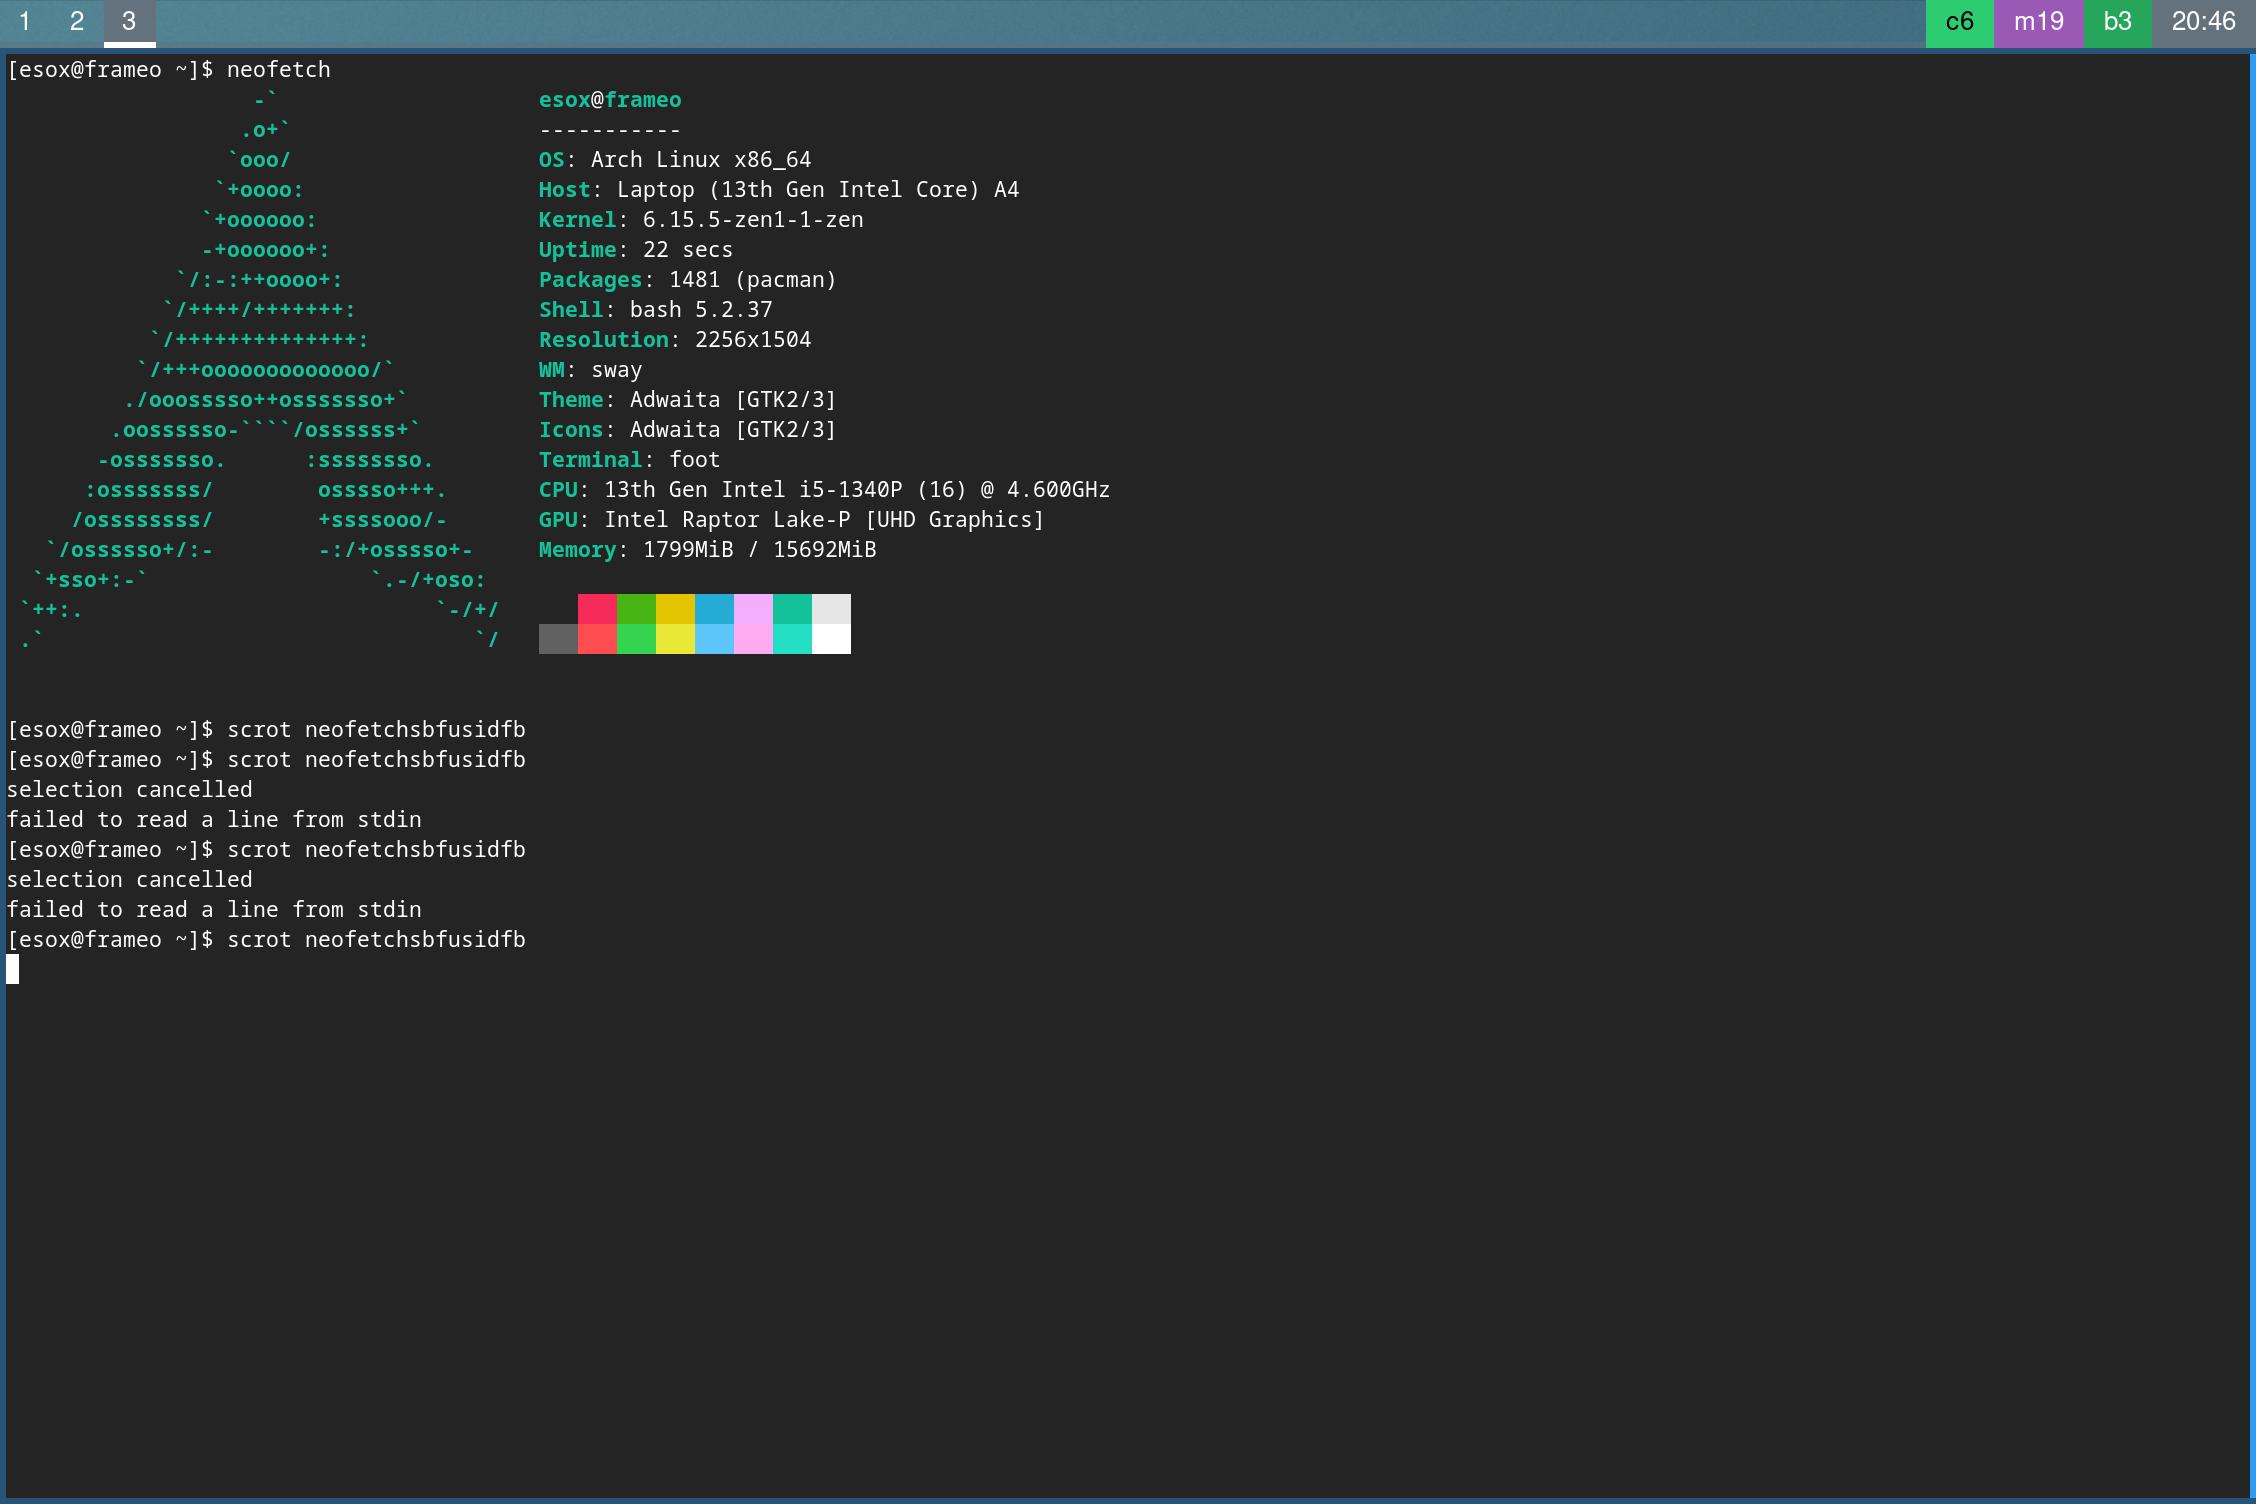The image size is (2256, 1504).
Task: Click the purple m19 memory status block
Action: (x=2038, y=22)
